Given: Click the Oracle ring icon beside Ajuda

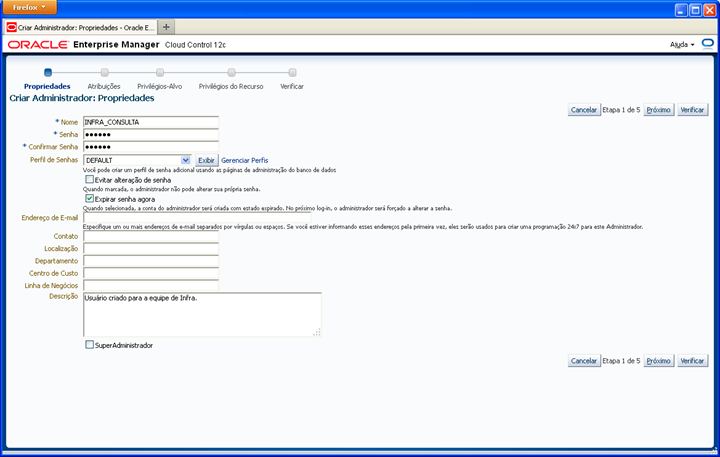Looking at the screenshot, I should (708, 44).
